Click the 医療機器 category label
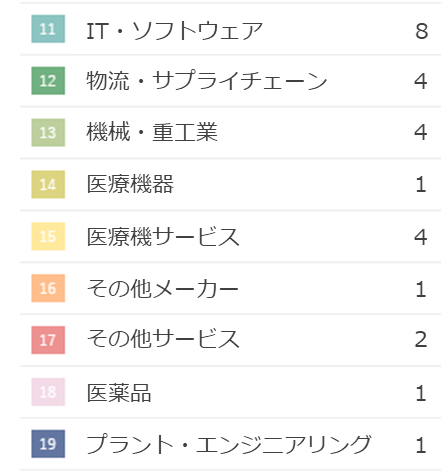 click(130, 184)
